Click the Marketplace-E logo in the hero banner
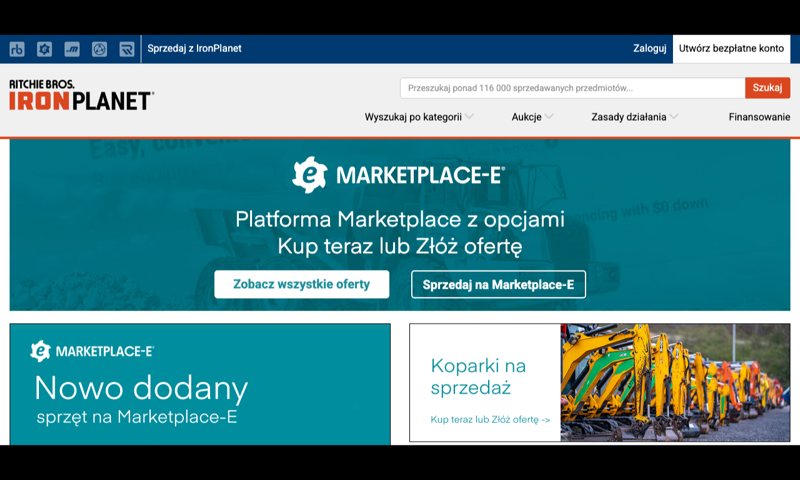 (x=398, y=175)
